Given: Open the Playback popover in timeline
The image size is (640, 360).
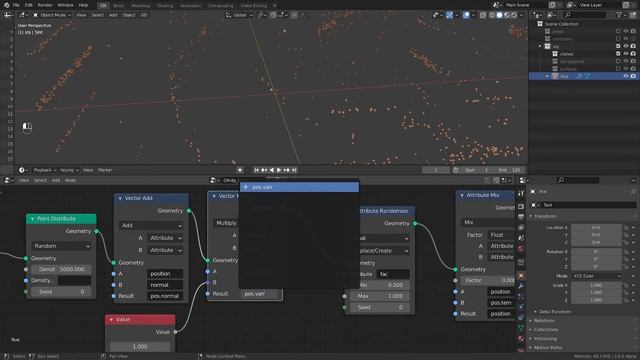Looking at the screenshot, I should point(44,170).
